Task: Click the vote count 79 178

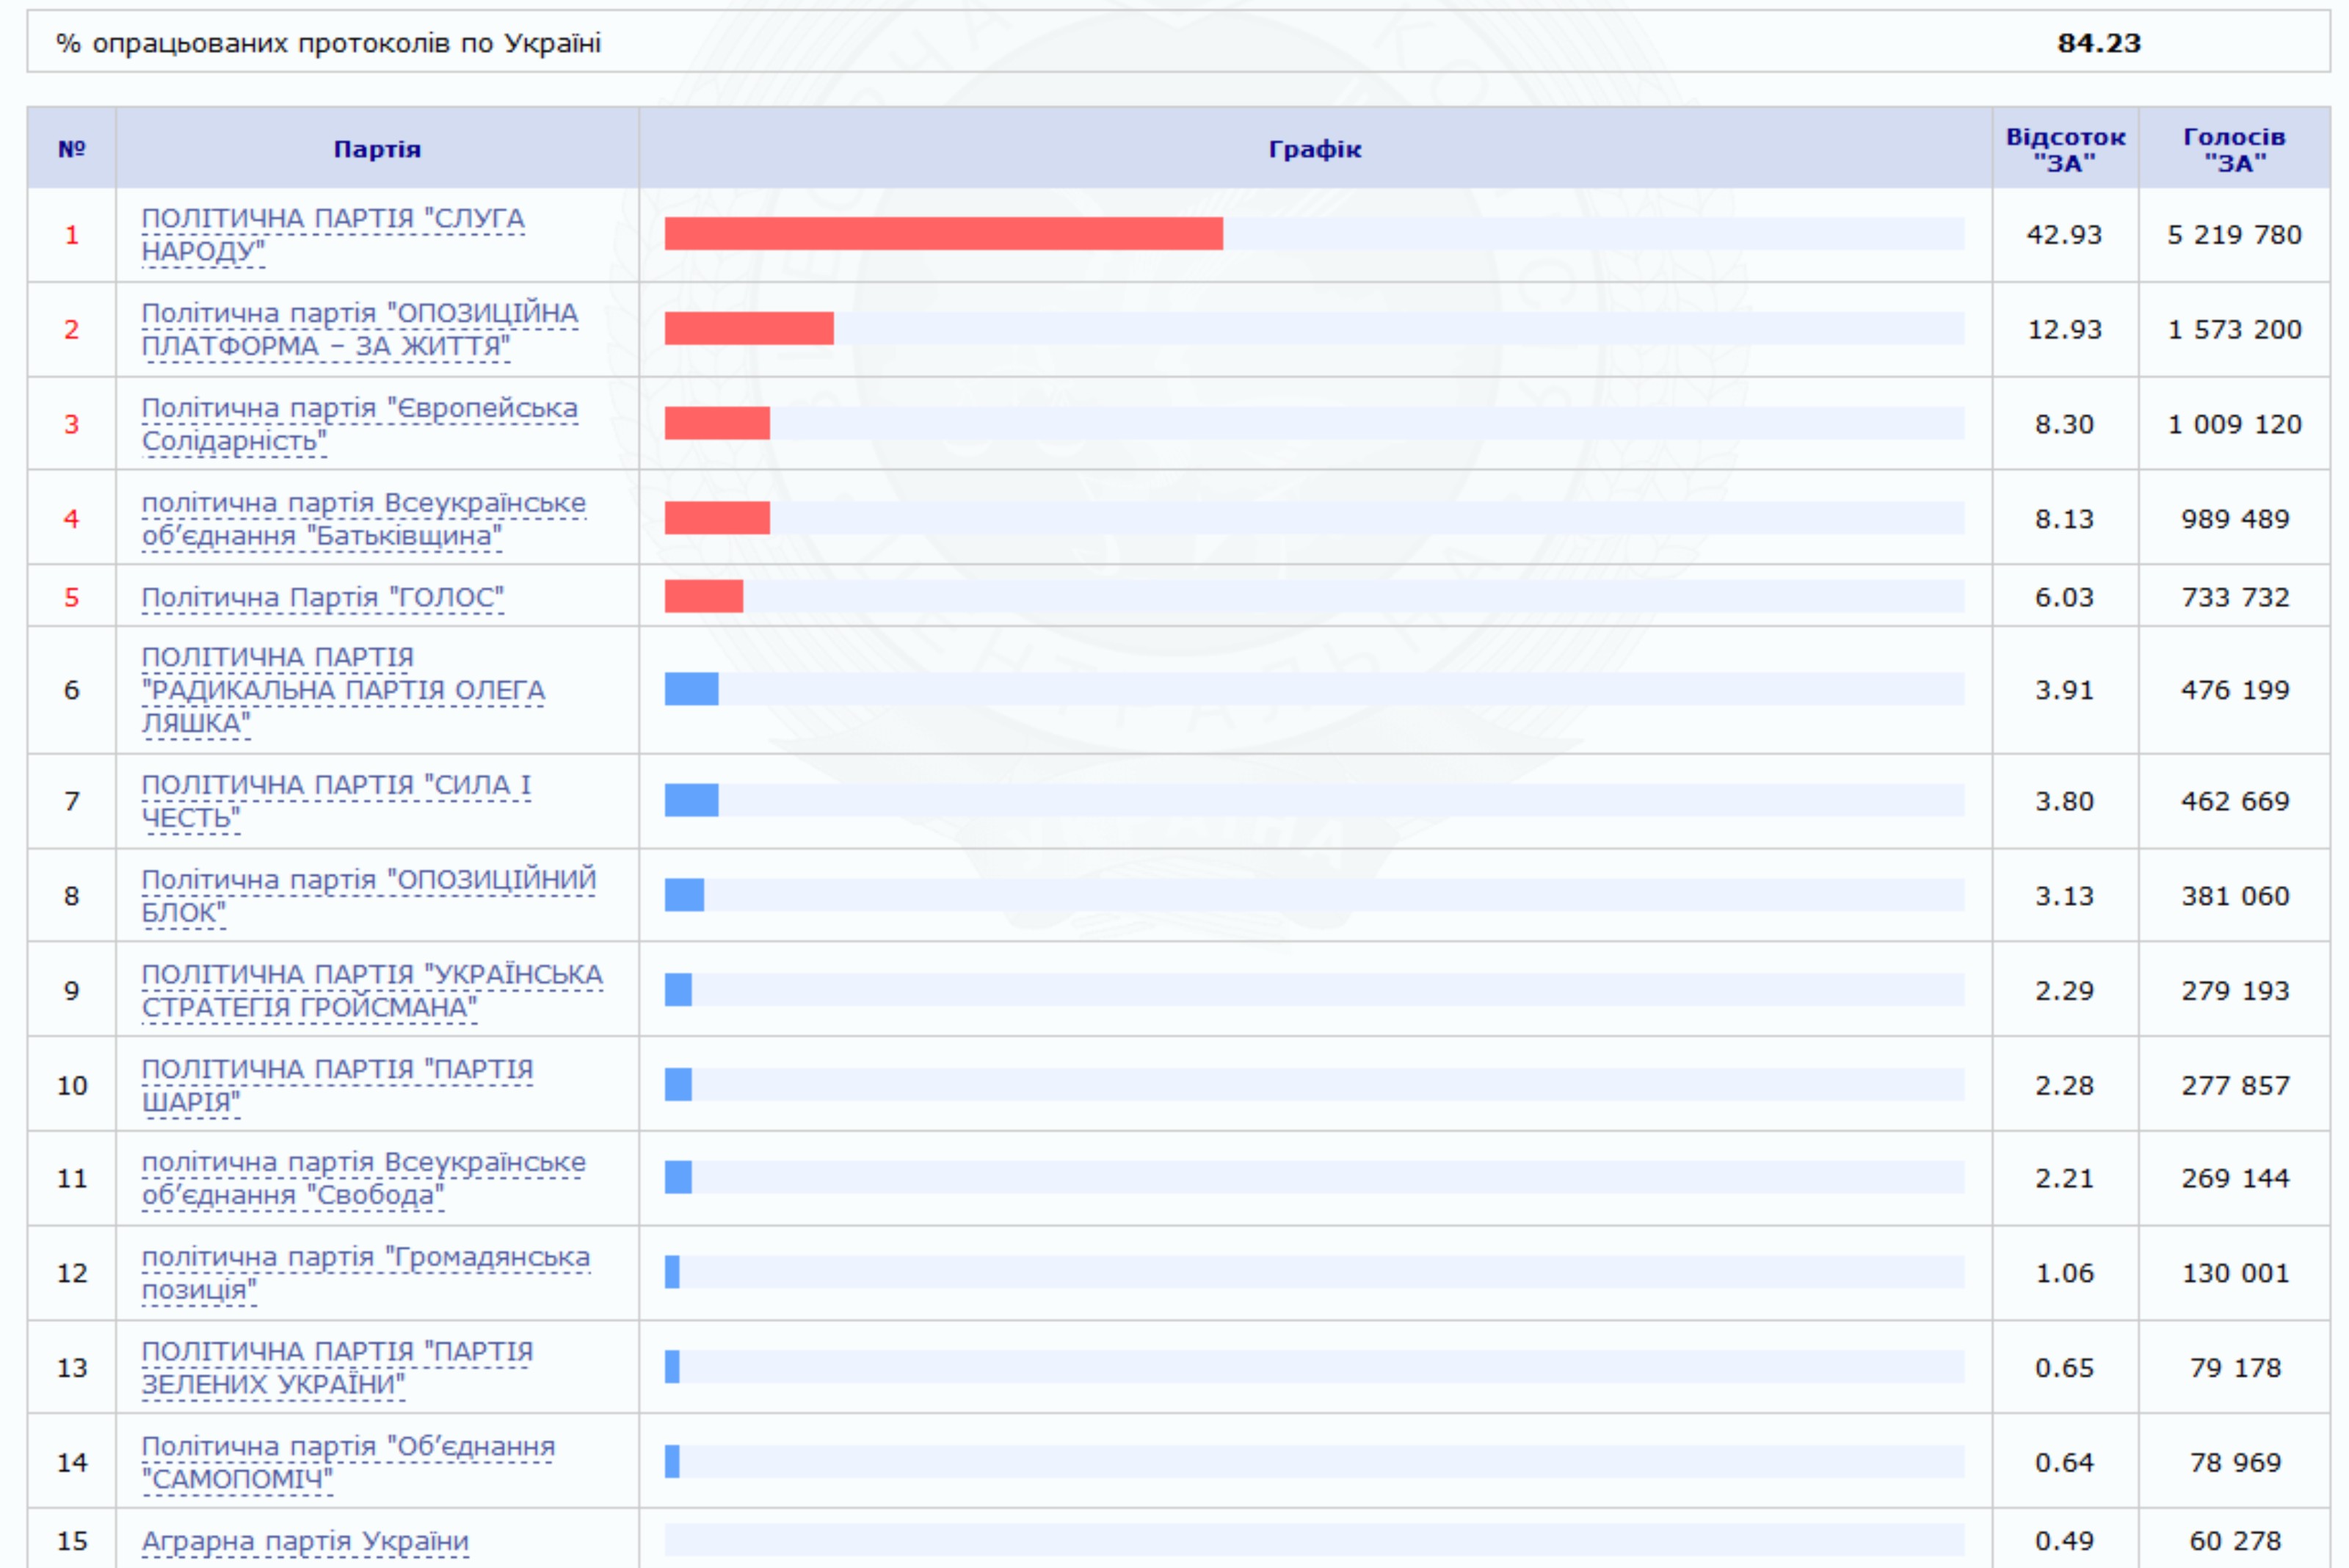Action: [x=2236, y=1368]
